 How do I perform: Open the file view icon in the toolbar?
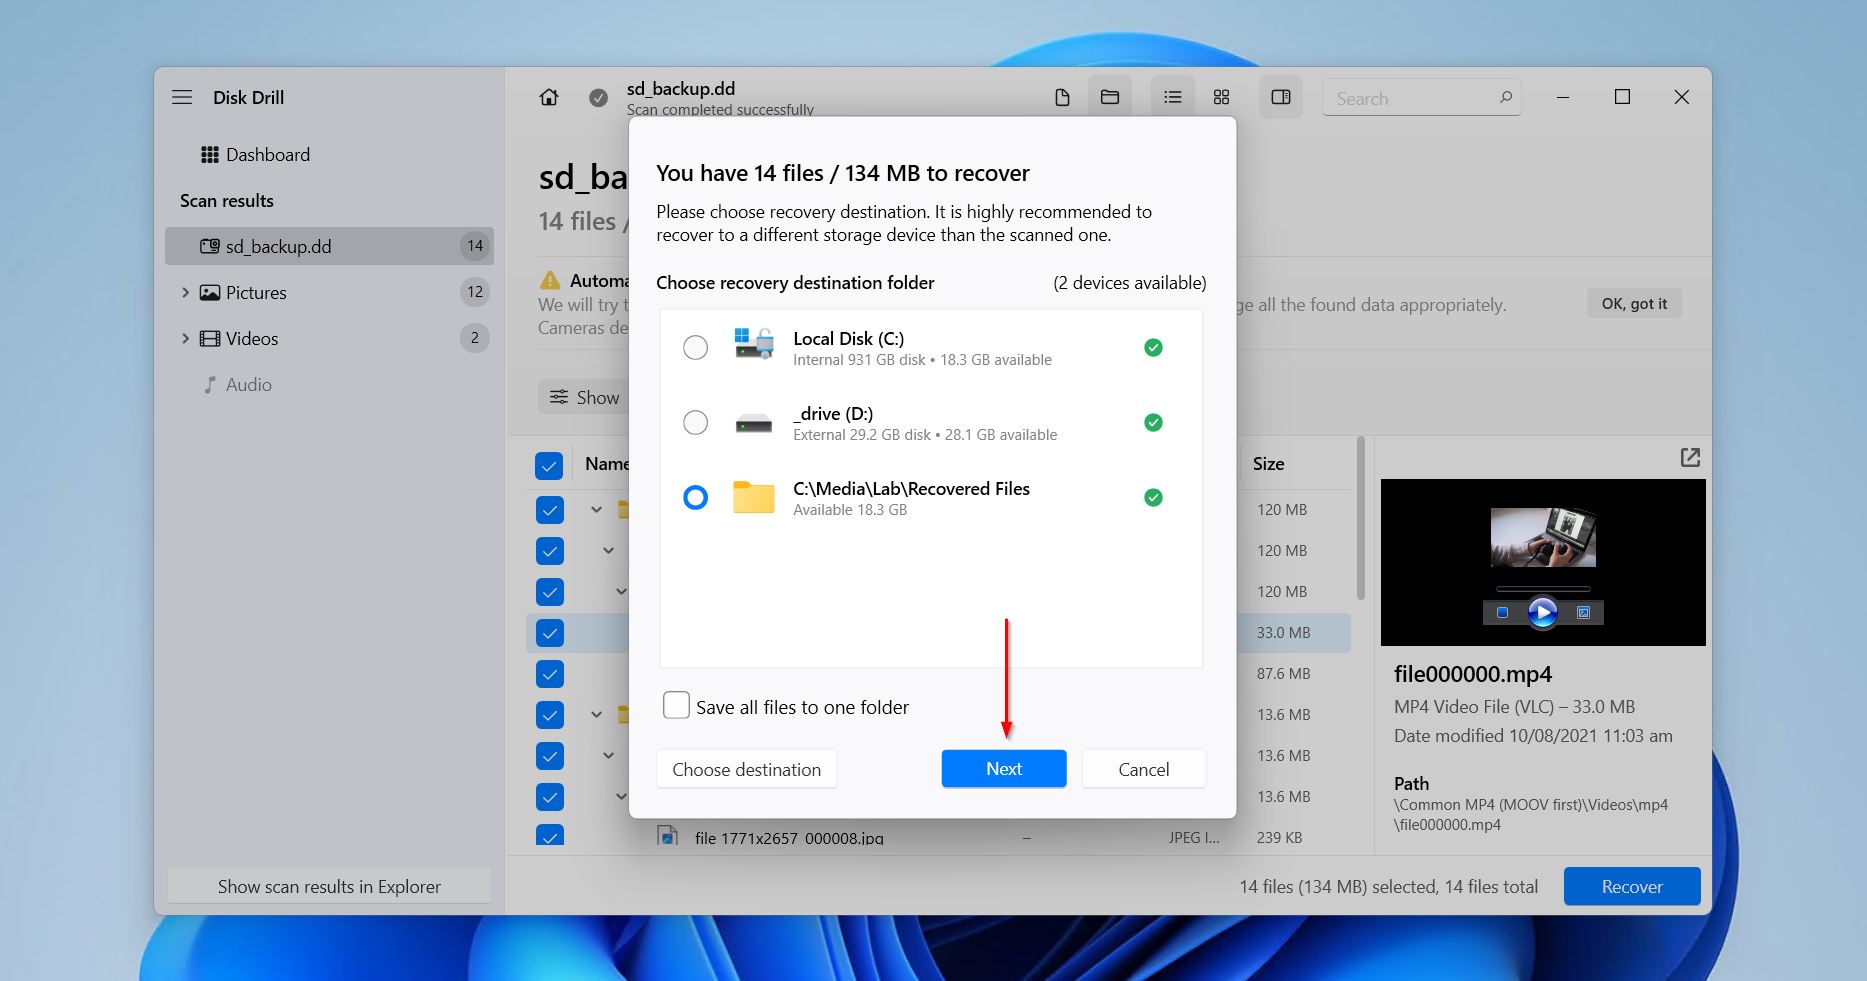pyautogui.click(x=1061, y=96)
